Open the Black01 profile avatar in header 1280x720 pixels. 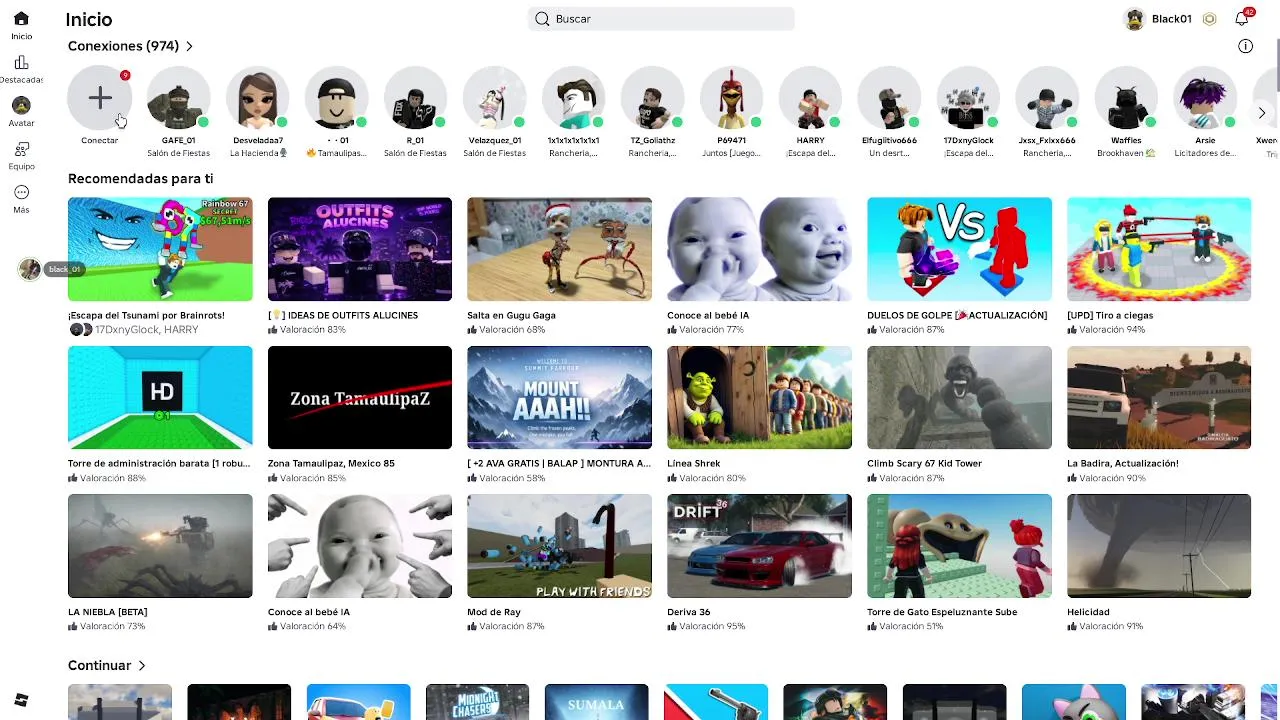tap(1134, 19)
